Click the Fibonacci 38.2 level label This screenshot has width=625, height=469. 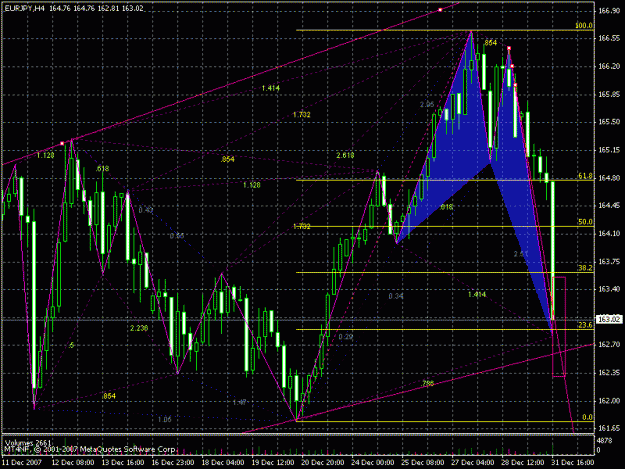[x=585, y=268]
